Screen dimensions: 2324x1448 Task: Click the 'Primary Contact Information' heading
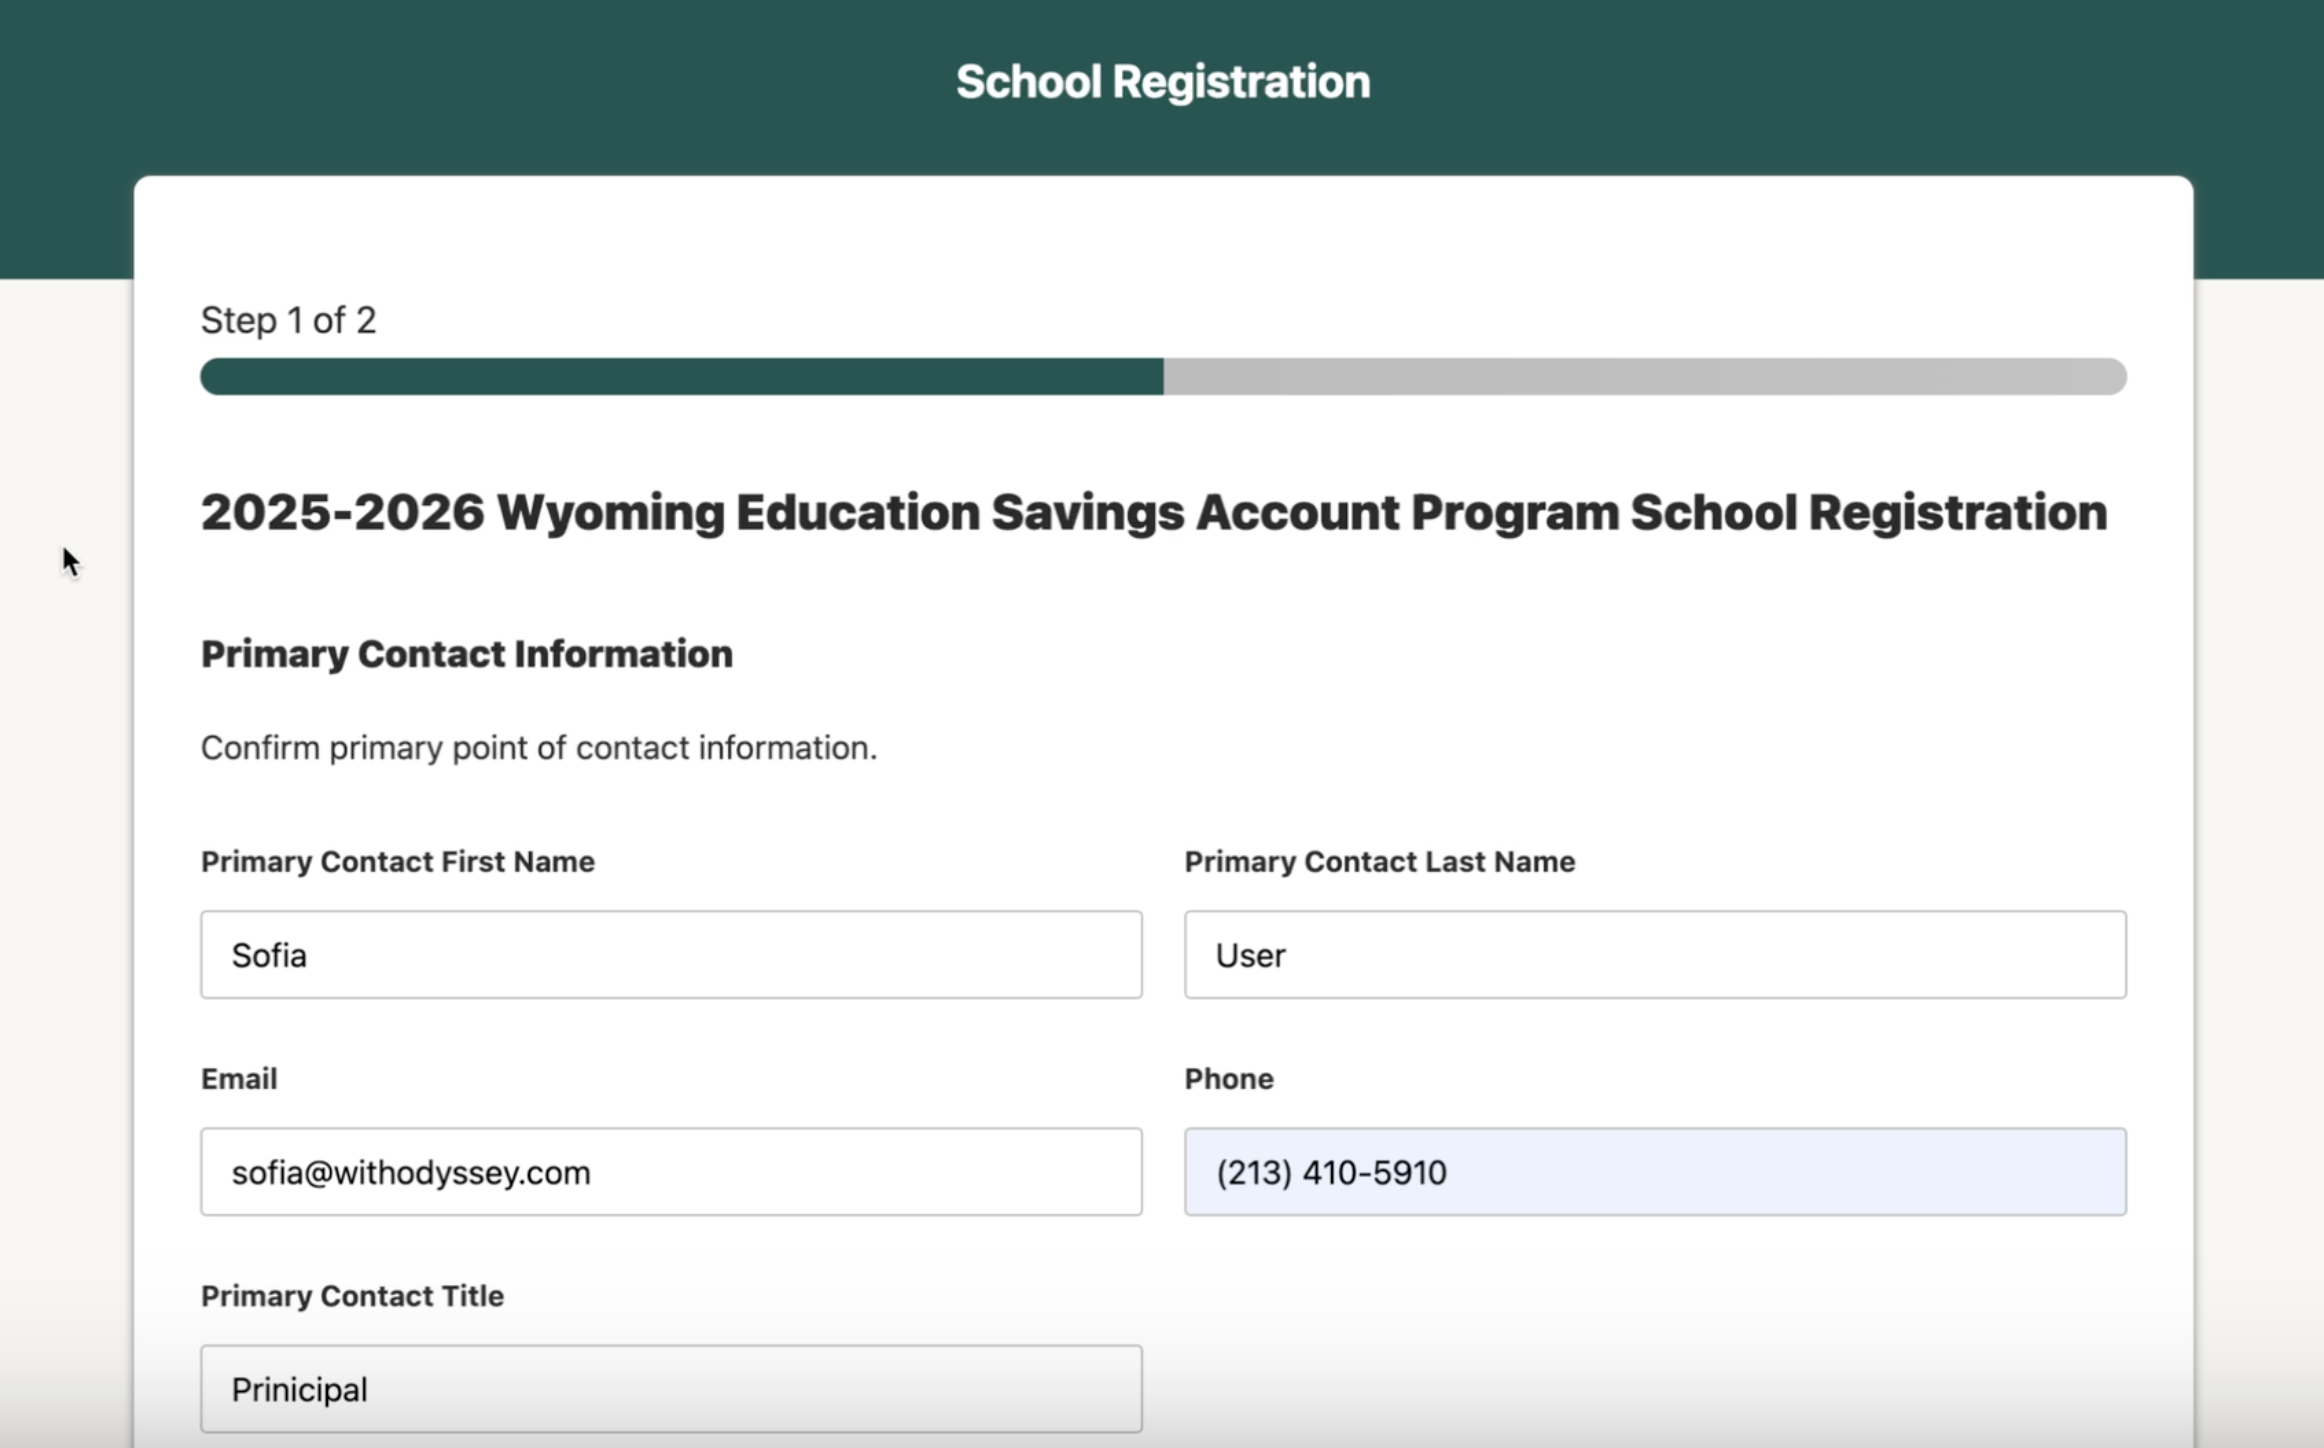(x=467, y=654)
